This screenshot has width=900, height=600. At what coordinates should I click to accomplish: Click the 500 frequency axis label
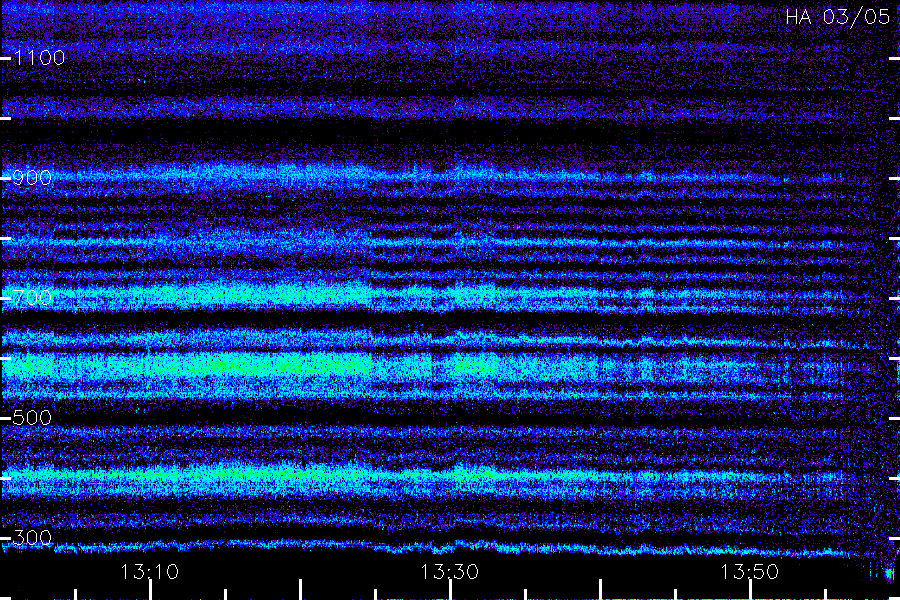32,417
